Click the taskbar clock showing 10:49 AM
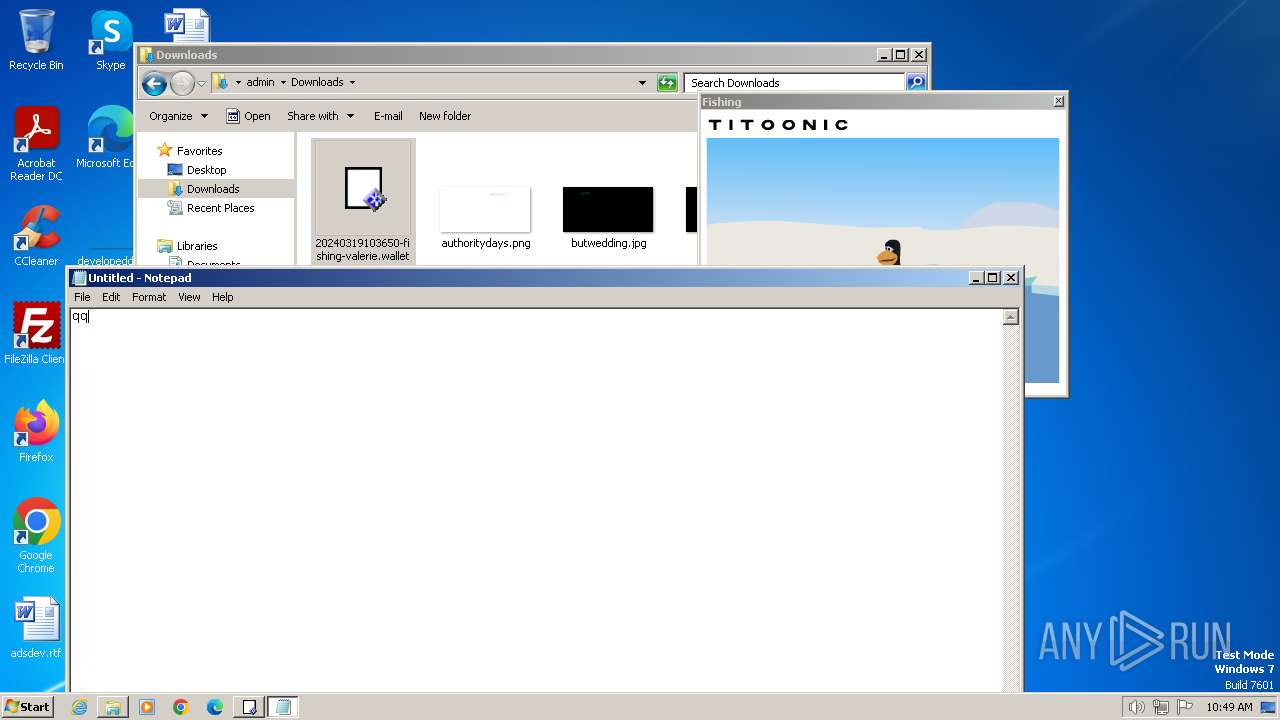The height and width of the screenshot is (720, 1280). pos(1229,707)
